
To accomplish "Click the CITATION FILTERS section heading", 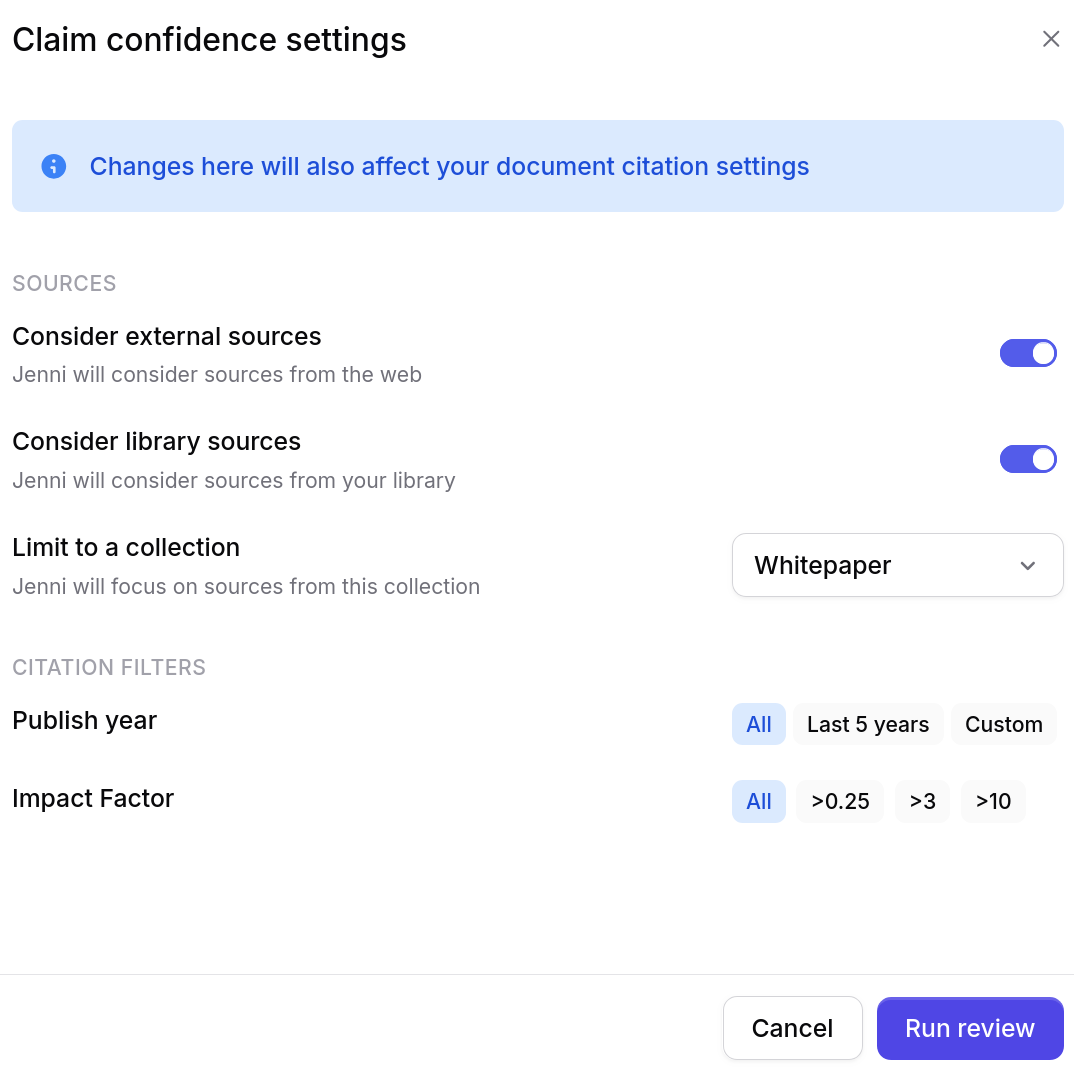I will (x=108, y=667).
